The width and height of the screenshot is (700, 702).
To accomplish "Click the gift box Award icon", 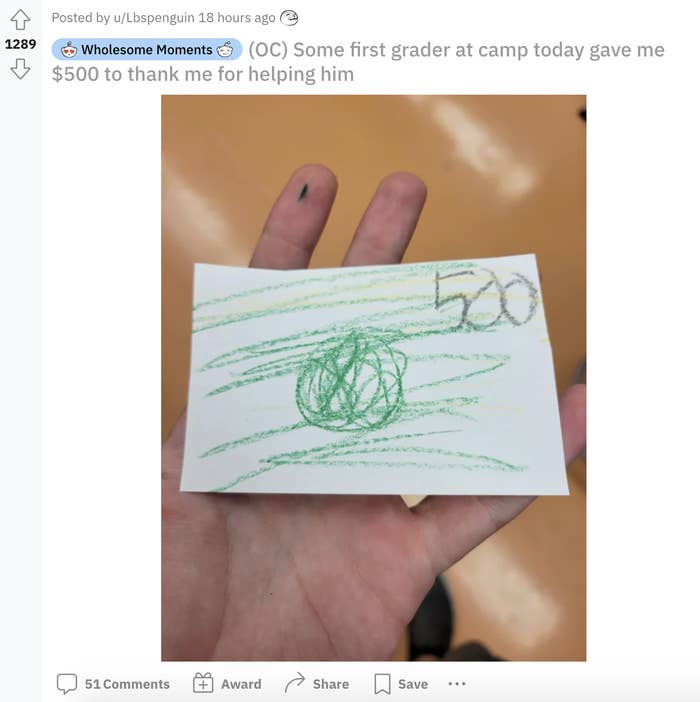I will click(203, 683).
